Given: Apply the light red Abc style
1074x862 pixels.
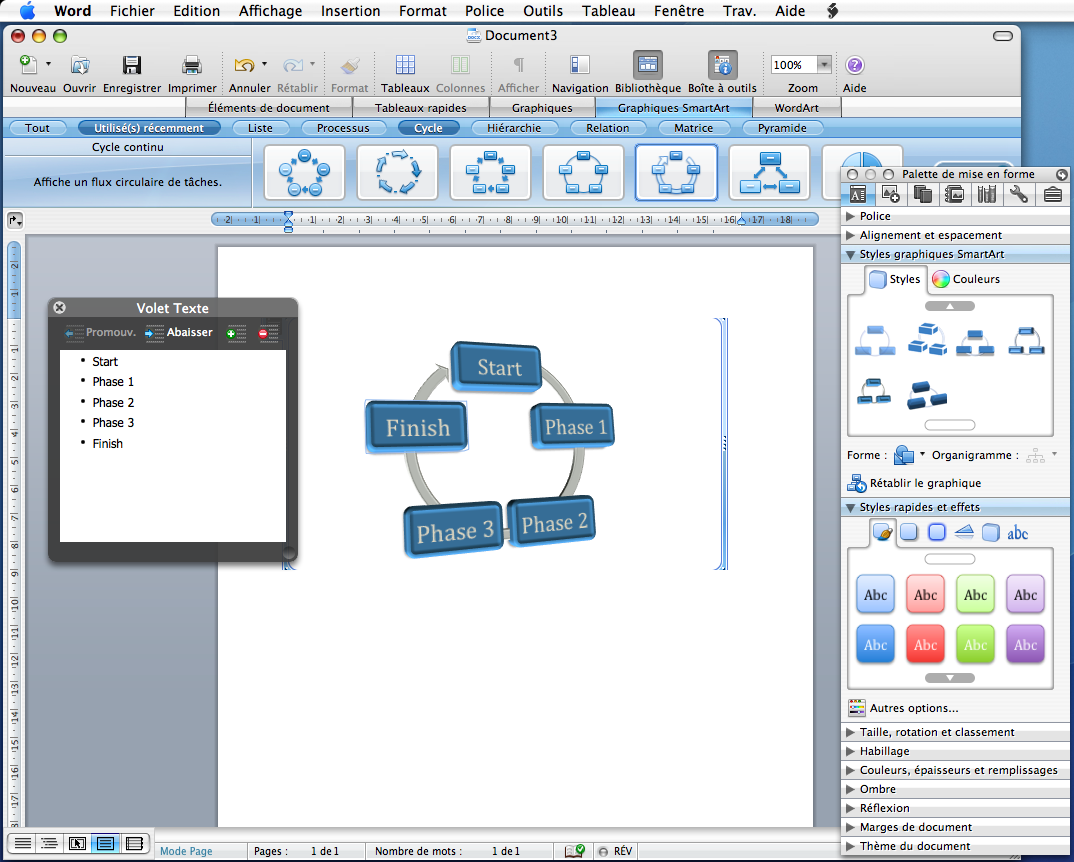Looking at the screenshot, I should coord(925,594).
